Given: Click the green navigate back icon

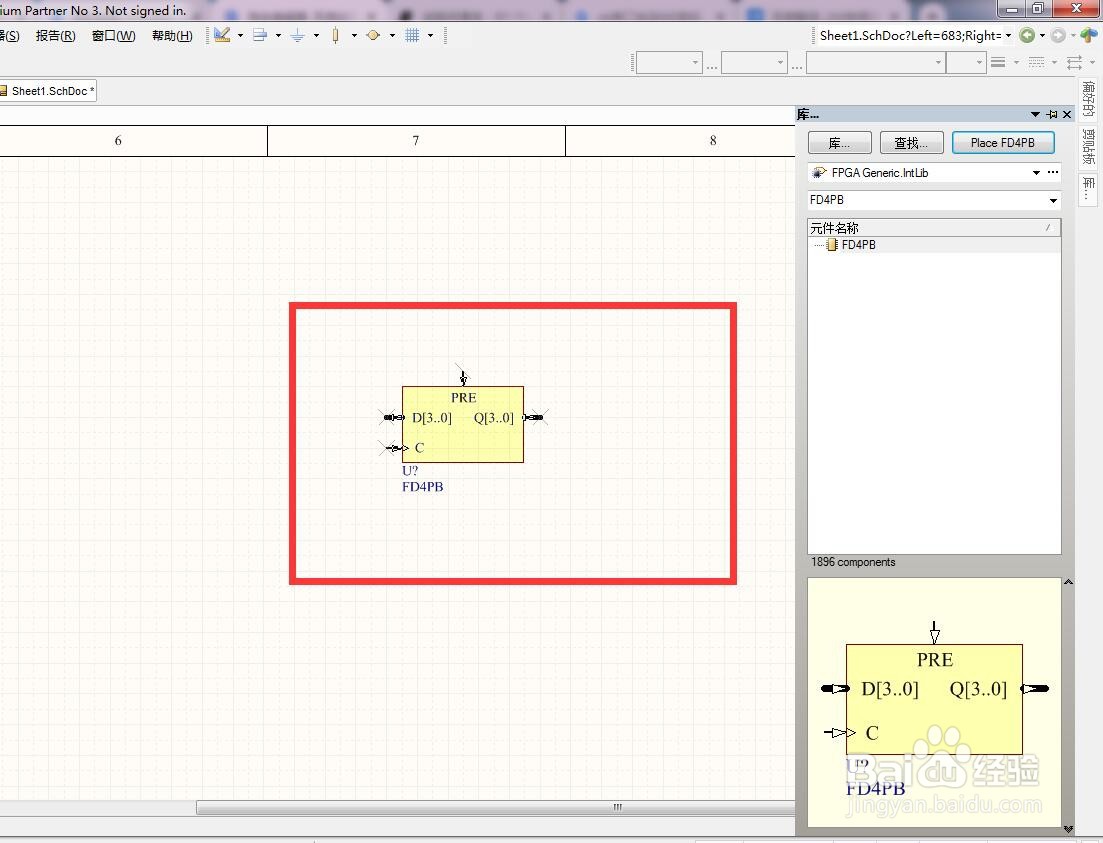Looking at the screenshot, I should [x=1027, y=35].
